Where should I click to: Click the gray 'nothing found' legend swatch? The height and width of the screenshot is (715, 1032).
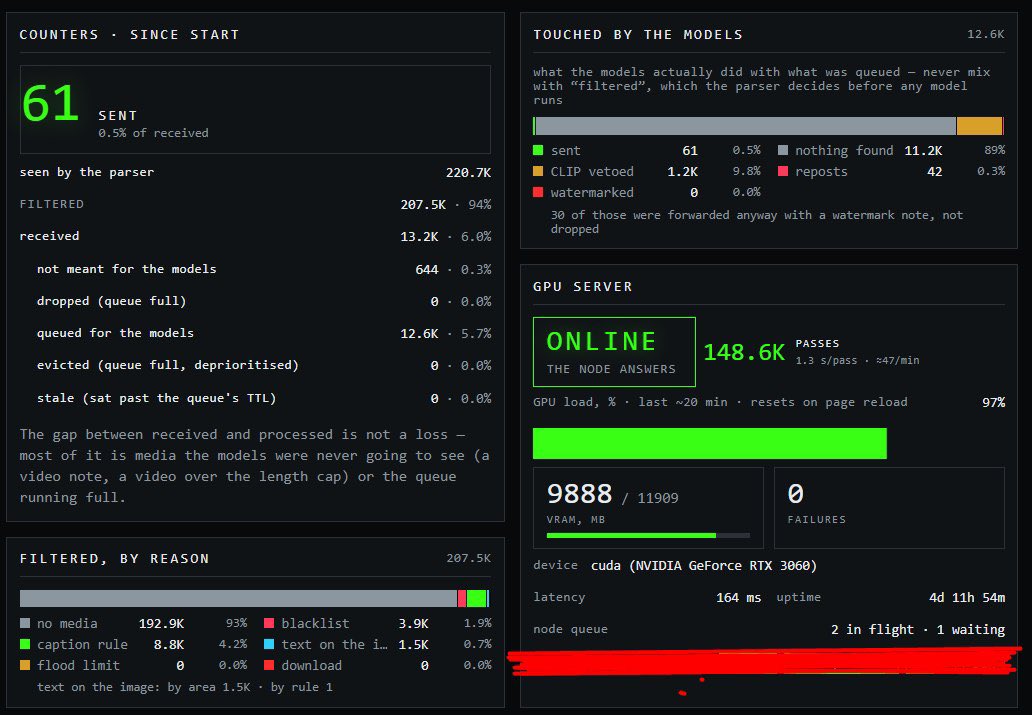[x=783, y=150]
